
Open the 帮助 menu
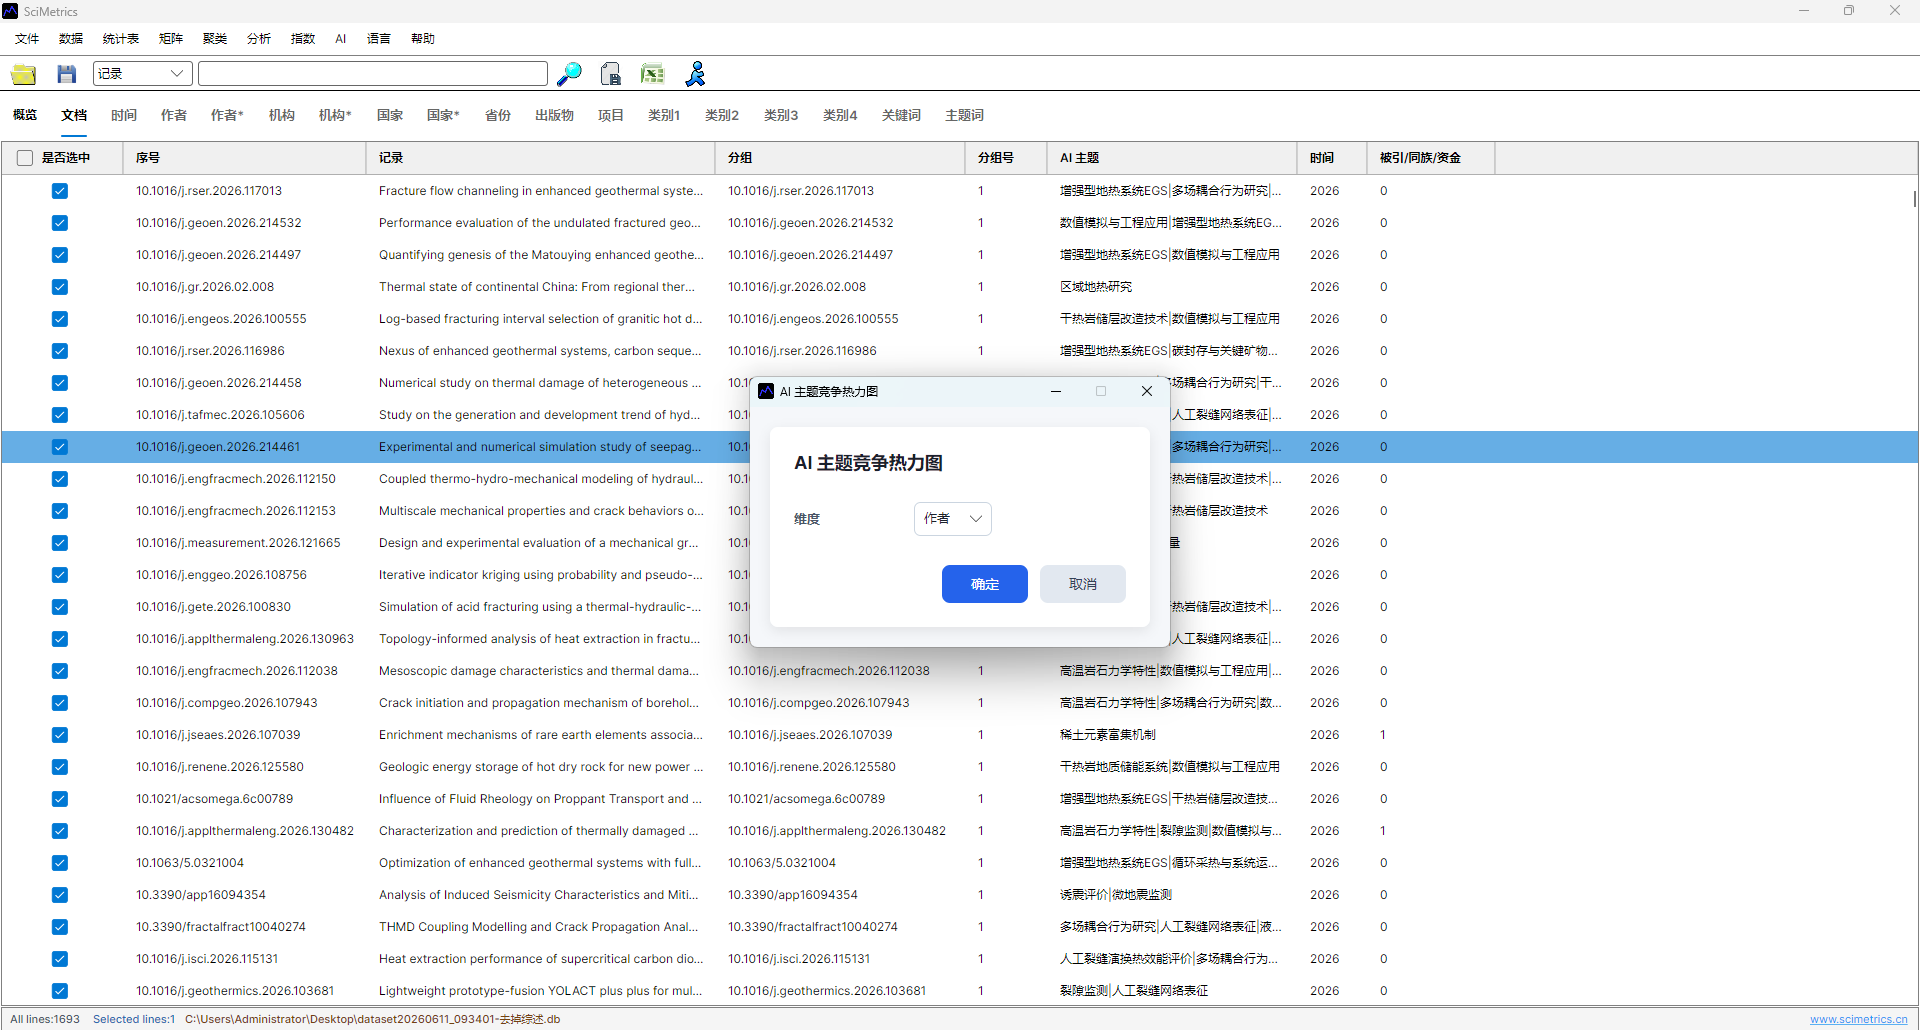[423, 39]
